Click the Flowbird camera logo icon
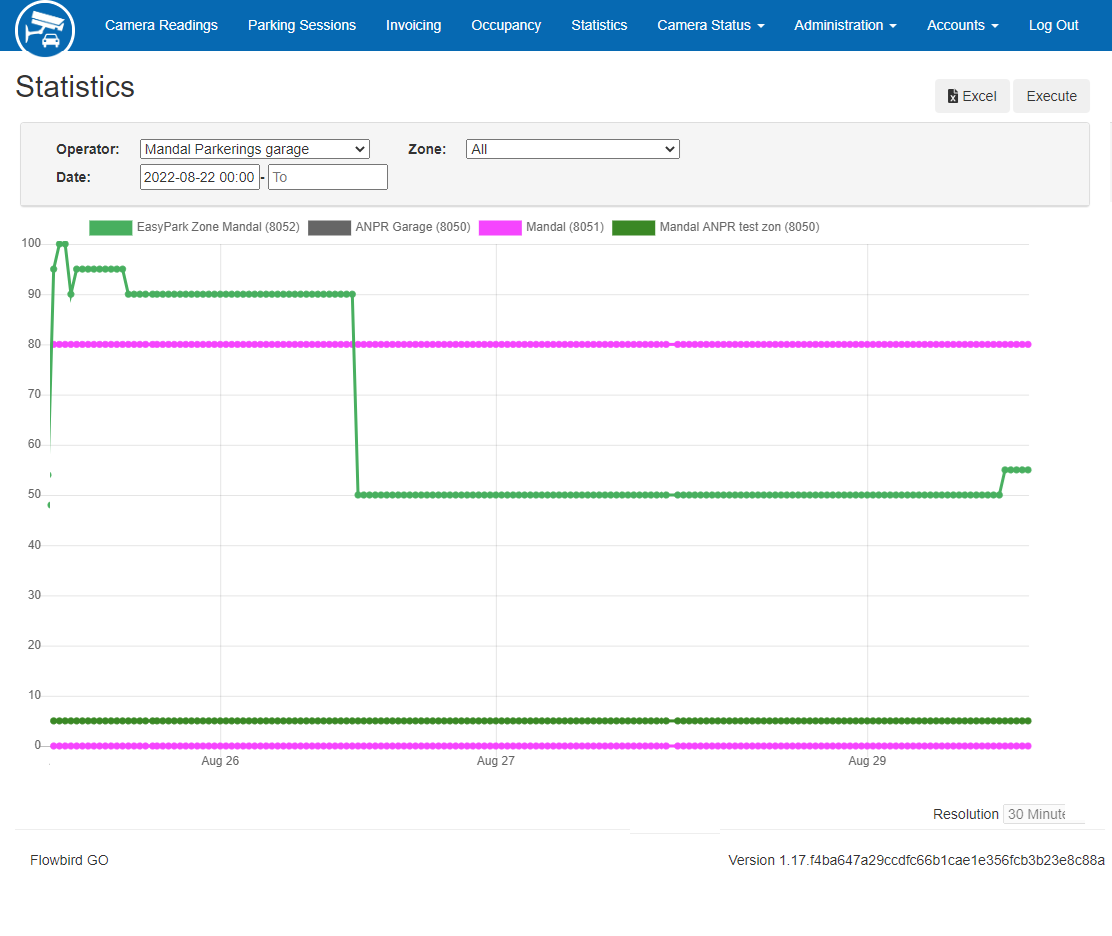Image resolution: width=1112 pixels, height=936 pixels. click(45, 29)
